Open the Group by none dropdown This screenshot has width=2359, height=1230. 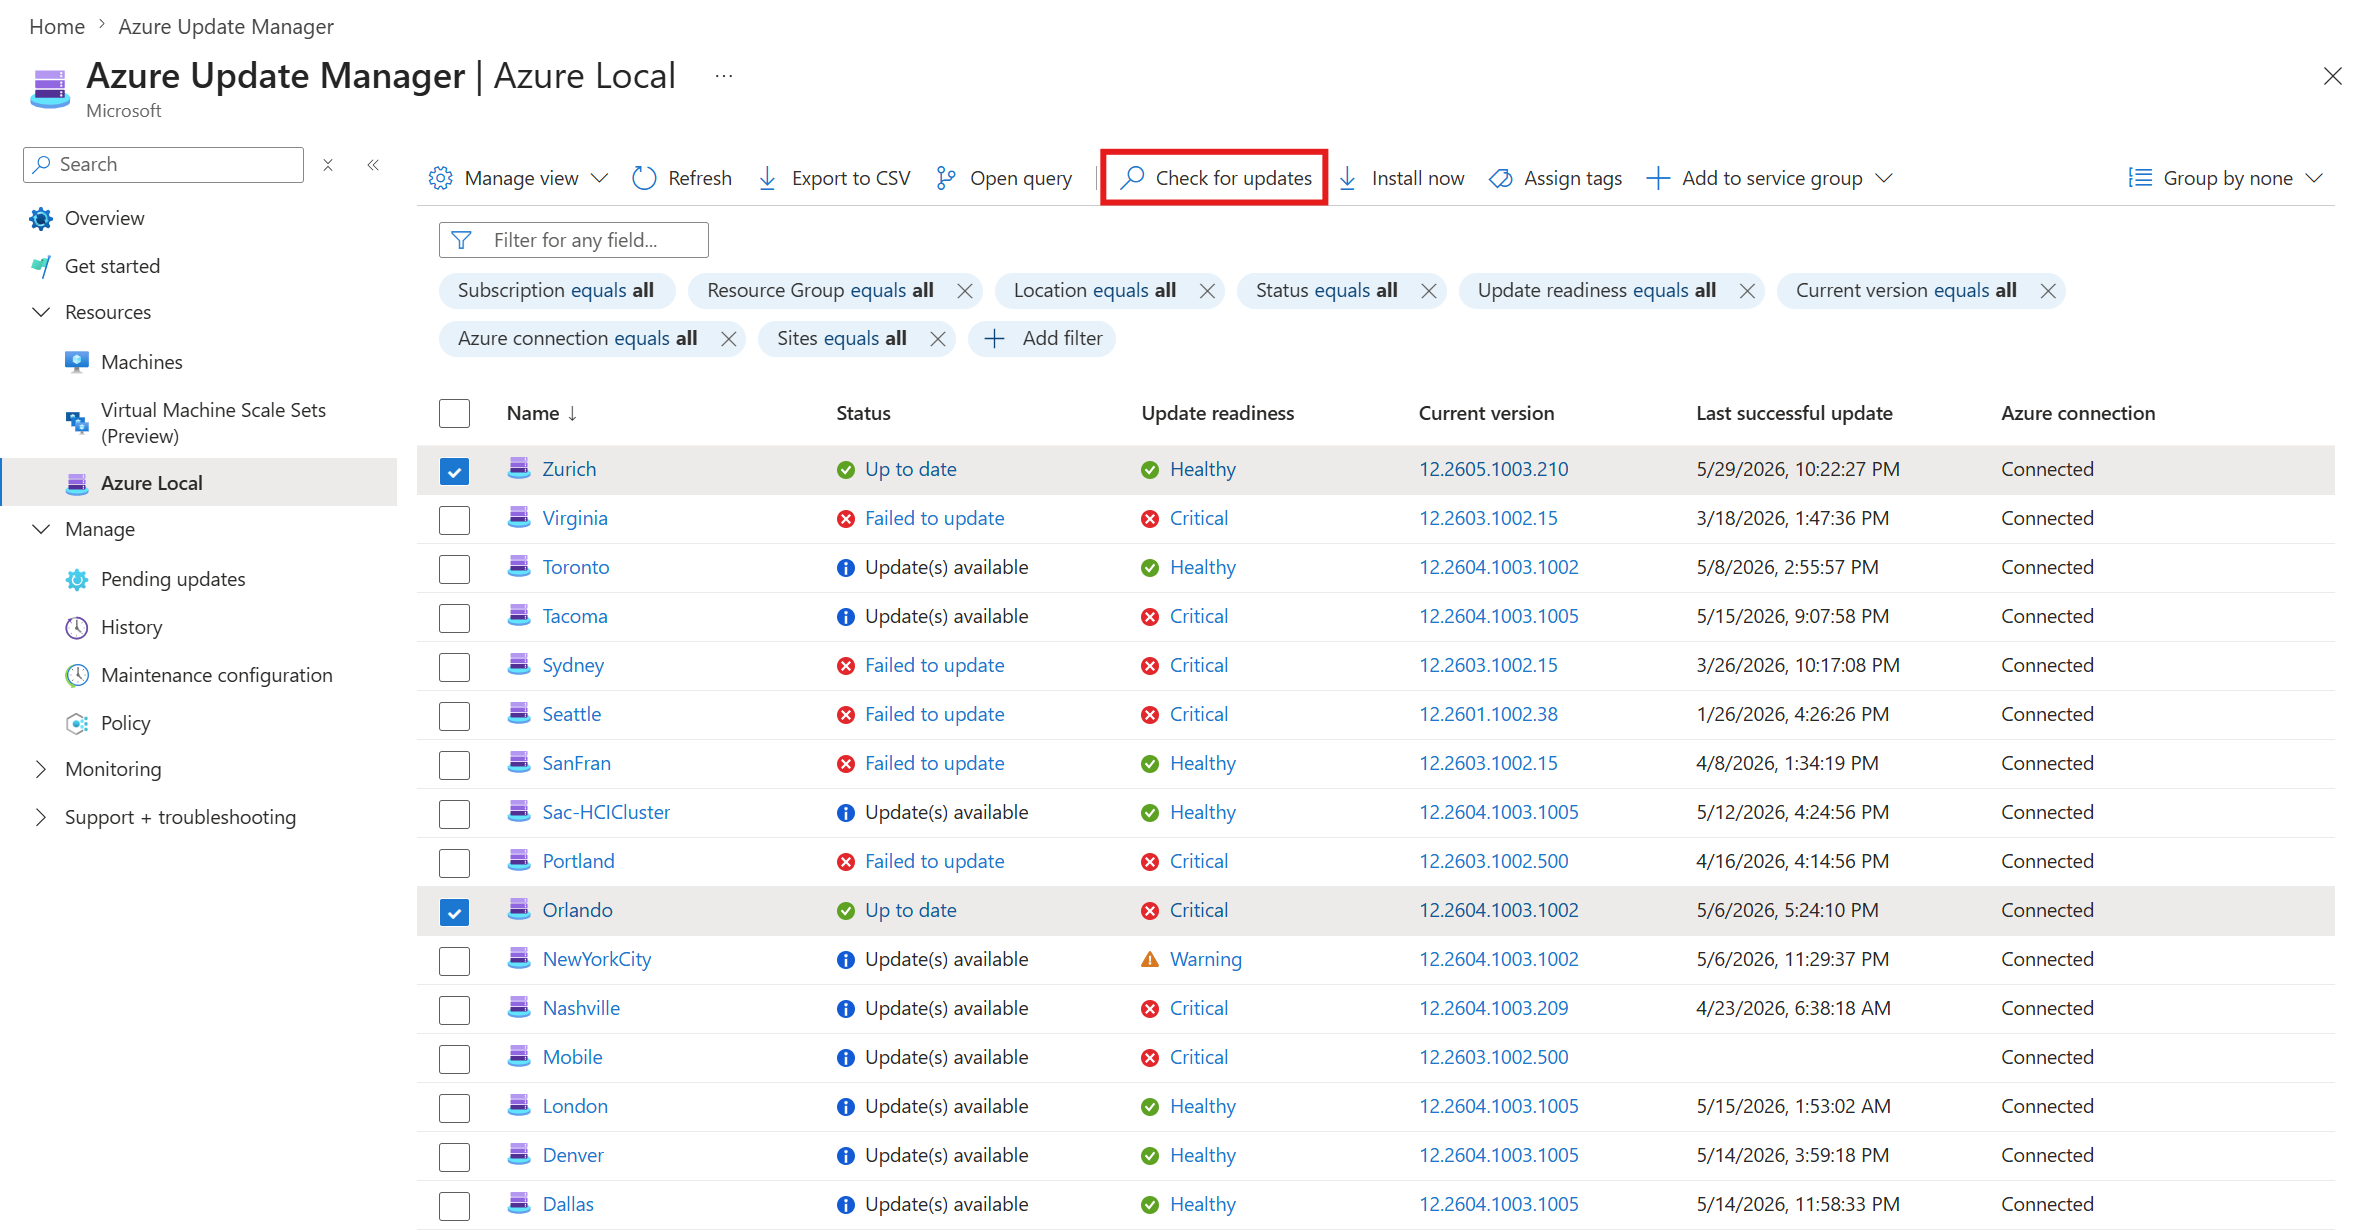[2225, 178]
